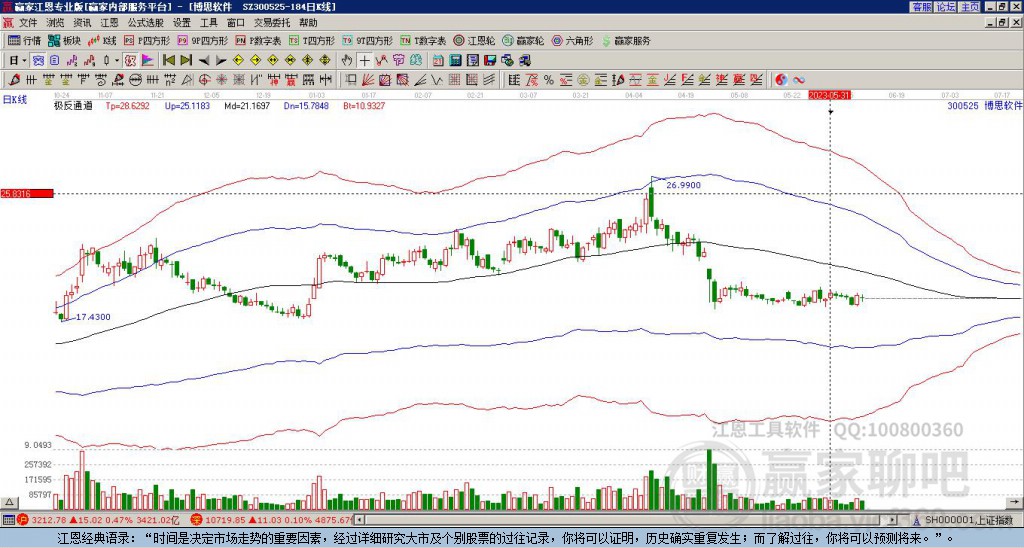1024x548 pixels.
Task: Click the 论坛 link in title bar
Action: tap(946, 7)
